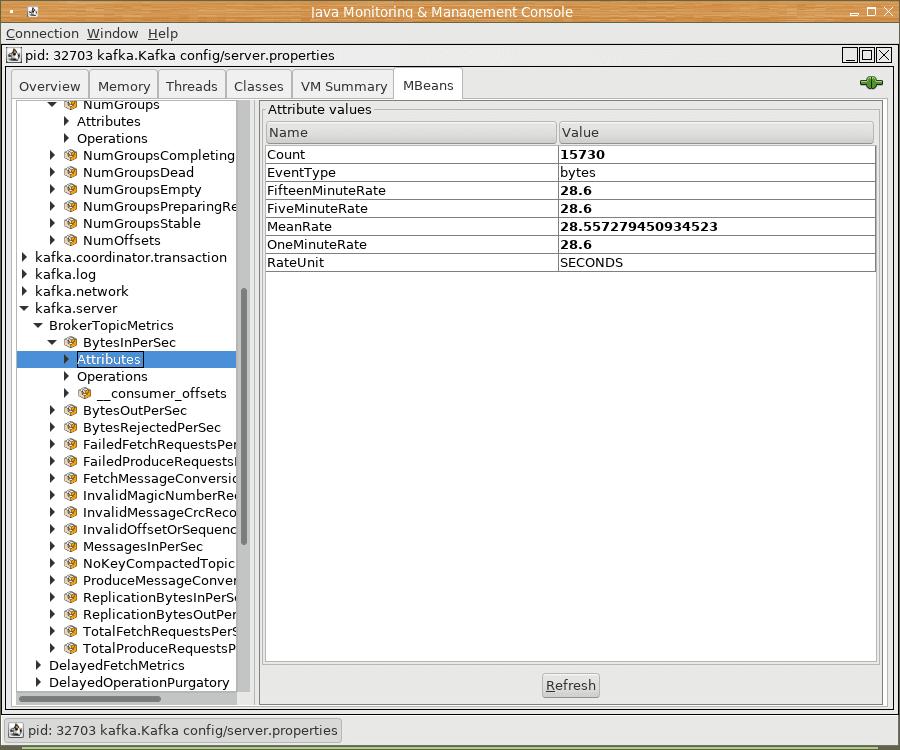Select the Count value 15730

(717, 154)
